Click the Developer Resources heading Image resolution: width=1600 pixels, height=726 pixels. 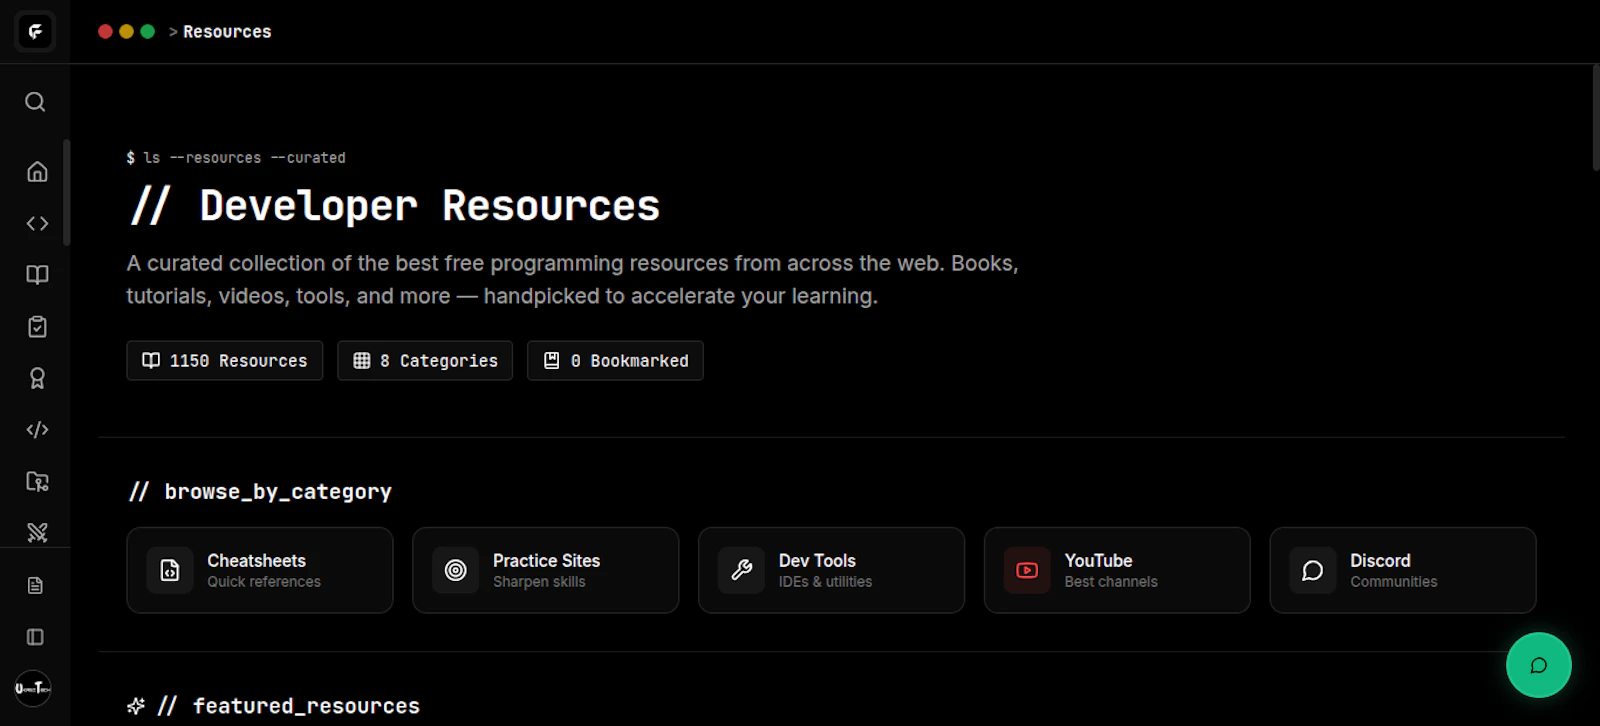tap(395, 206)
